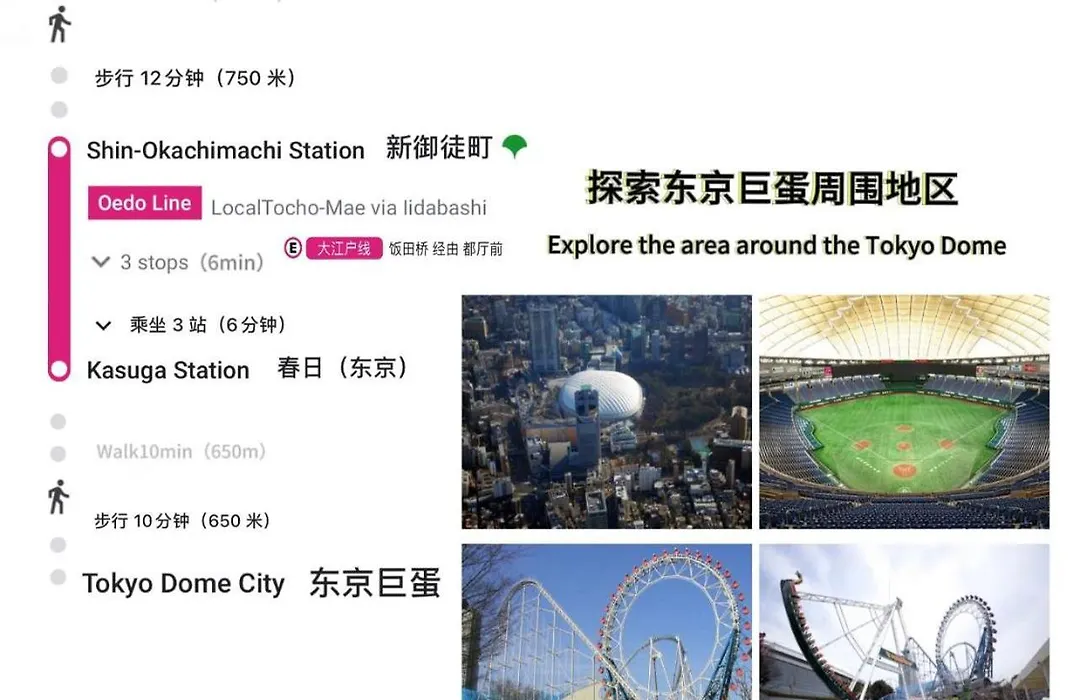Expand the 3 stops (6min) chevron

[101, 262]
